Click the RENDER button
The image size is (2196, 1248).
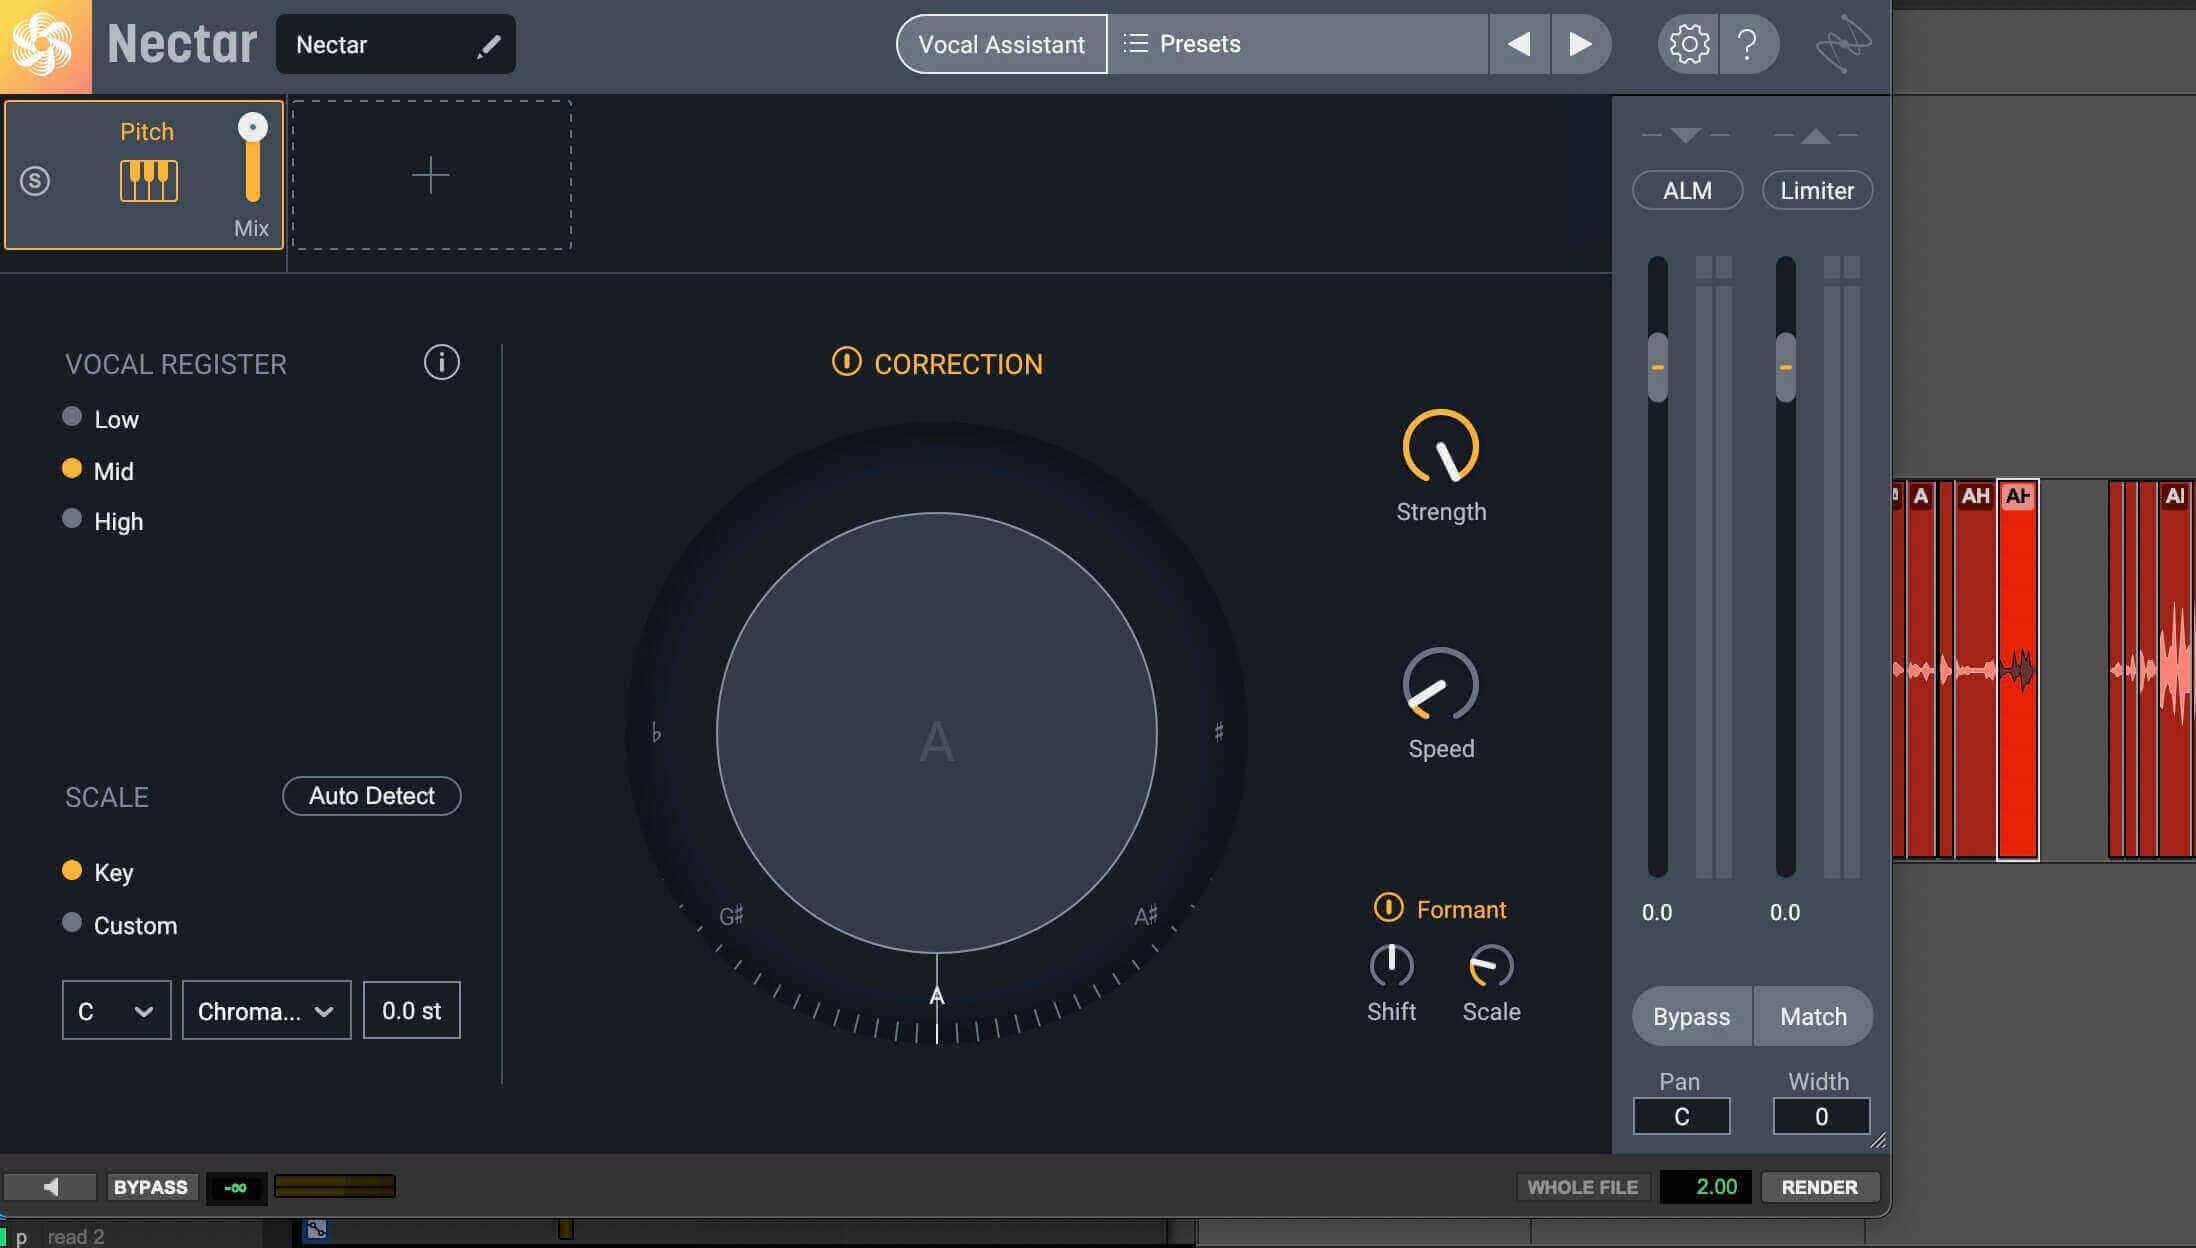[1819, 1187]
